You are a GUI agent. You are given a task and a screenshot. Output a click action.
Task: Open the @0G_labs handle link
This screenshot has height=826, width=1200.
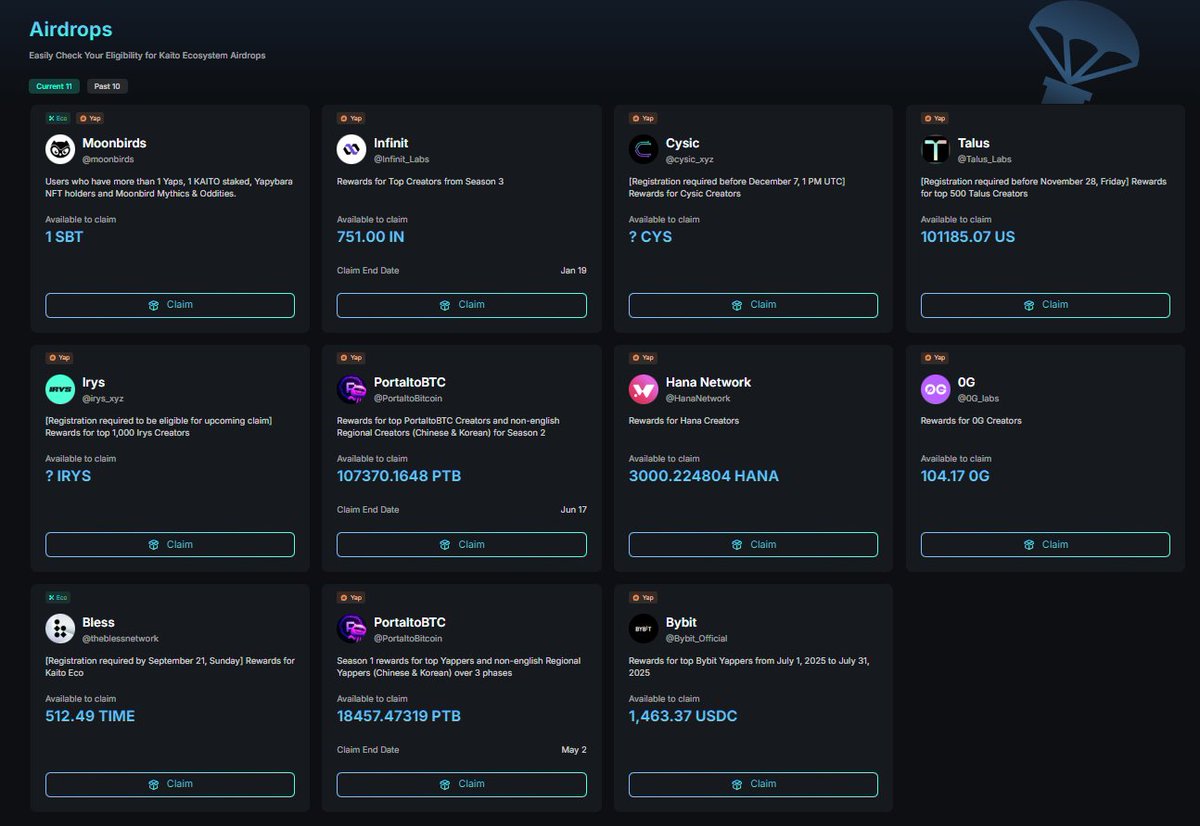pyautogui.click(x=979, y=398)
